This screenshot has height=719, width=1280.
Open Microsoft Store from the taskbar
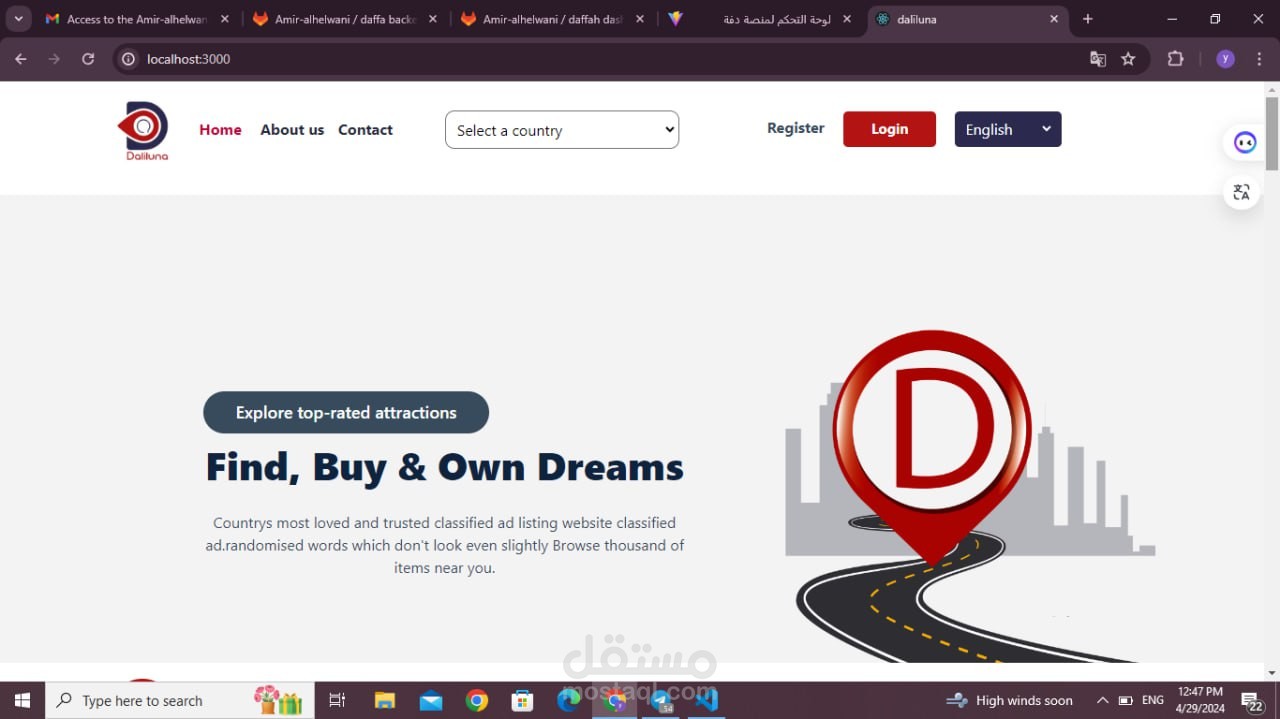[x=523, y=700]
